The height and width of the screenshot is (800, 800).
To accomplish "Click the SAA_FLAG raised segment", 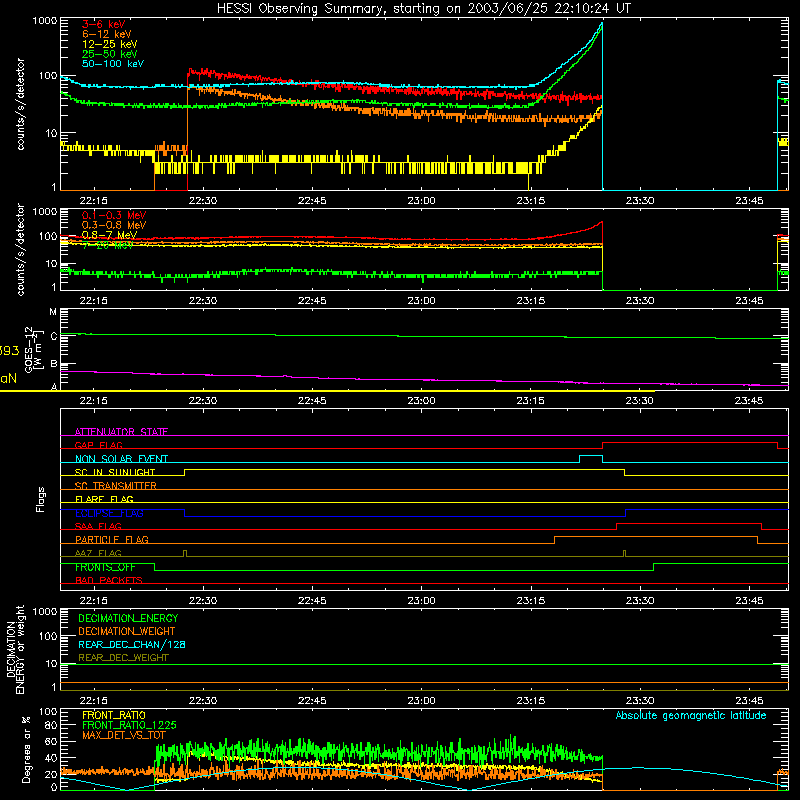I will (x=689, y=523).
